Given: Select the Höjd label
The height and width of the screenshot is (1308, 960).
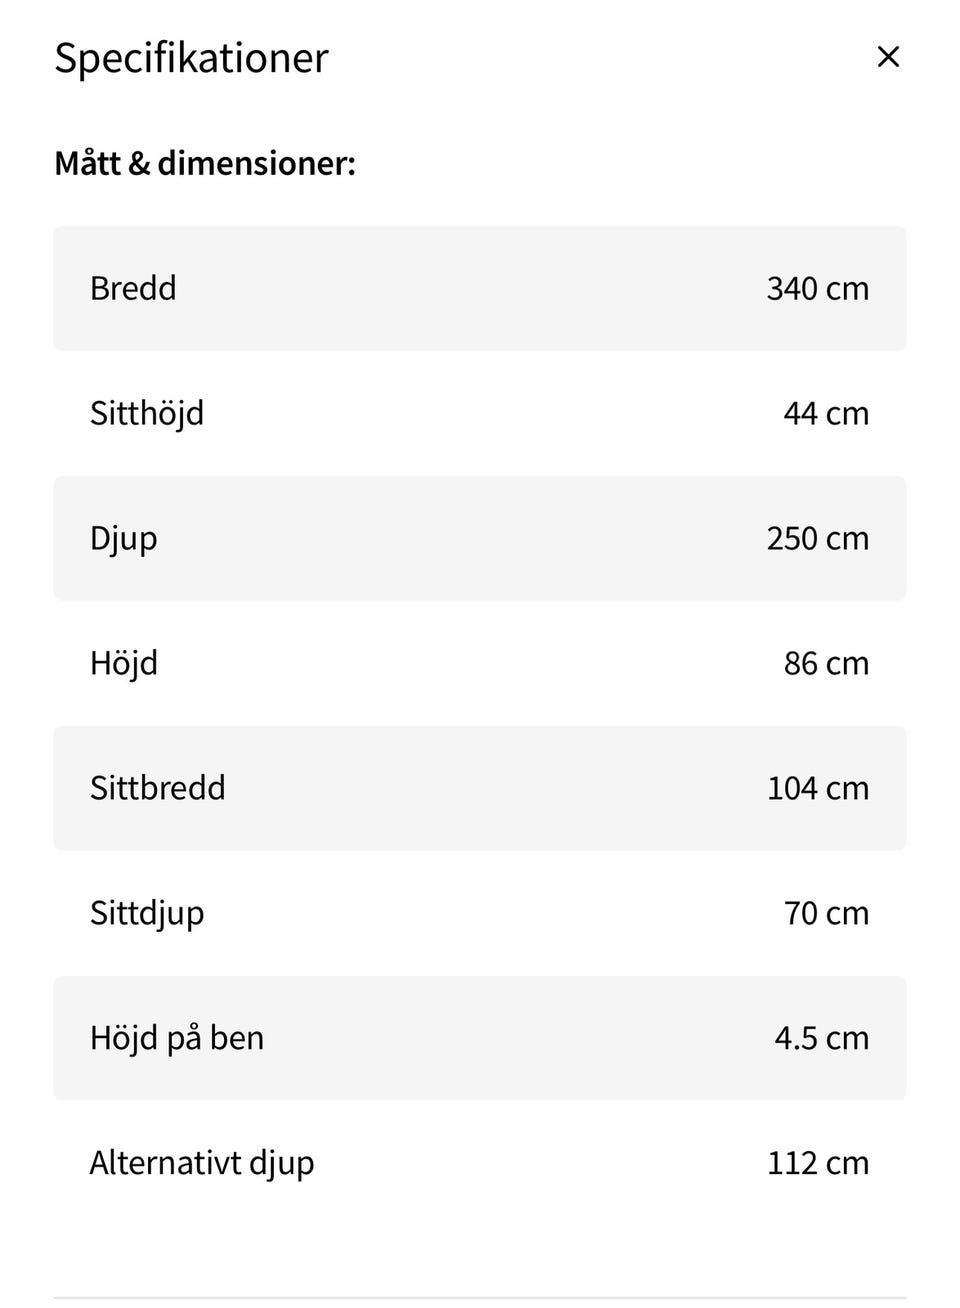Looking at the screenshot, I should click(124, 663).
